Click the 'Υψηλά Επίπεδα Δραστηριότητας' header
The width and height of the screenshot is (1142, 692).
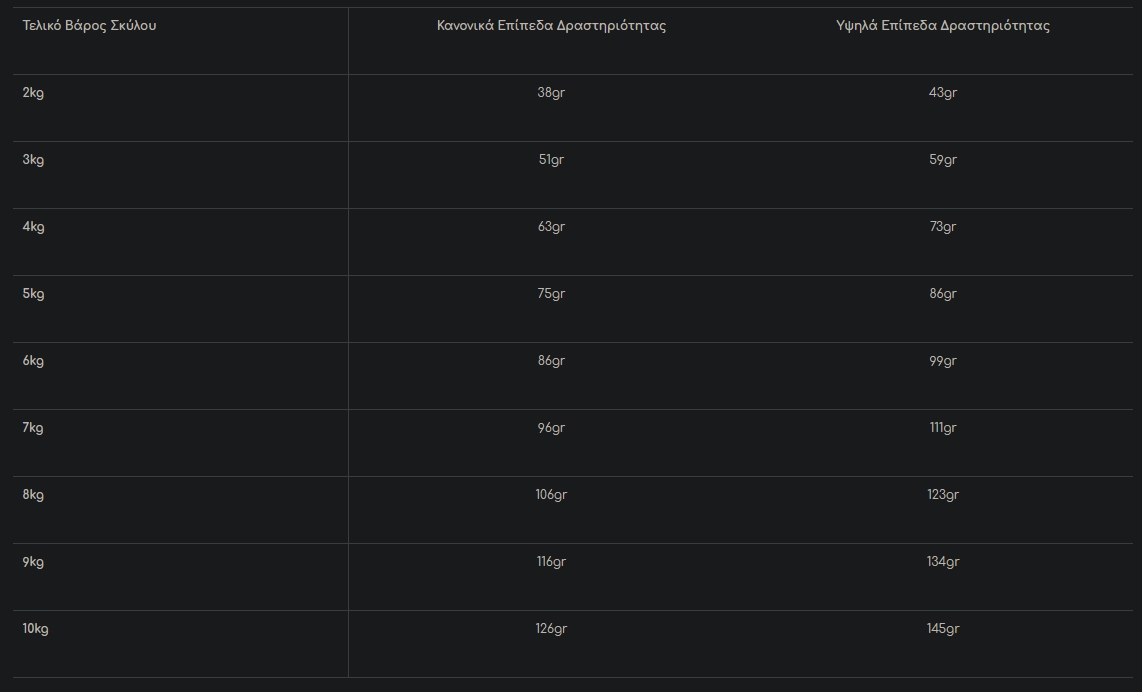(x=943, y=25)
